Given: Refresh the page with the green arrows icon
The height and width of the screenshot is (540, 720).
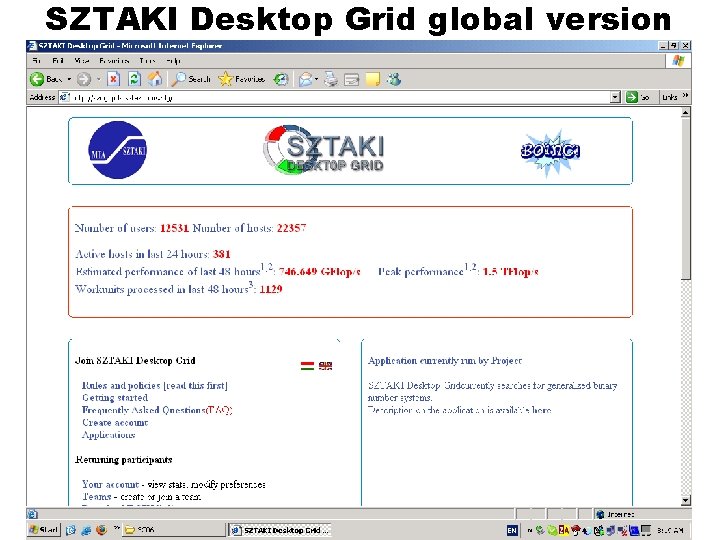Looking at the screenshot, I should (x=134, y=79).
